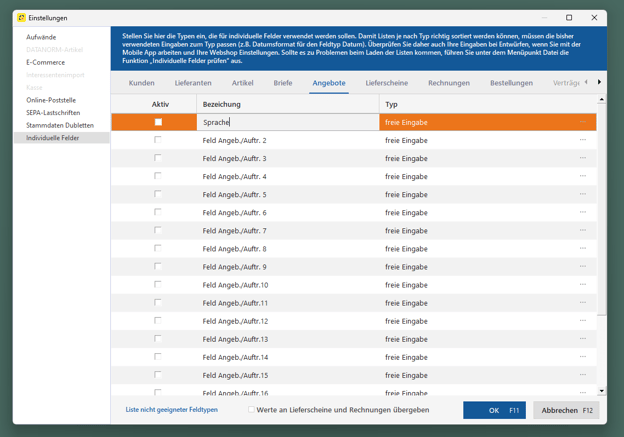Select Stammdaten Dubletten in the sidebar
The height and width of the screenshot is (437, 624).
60,125
